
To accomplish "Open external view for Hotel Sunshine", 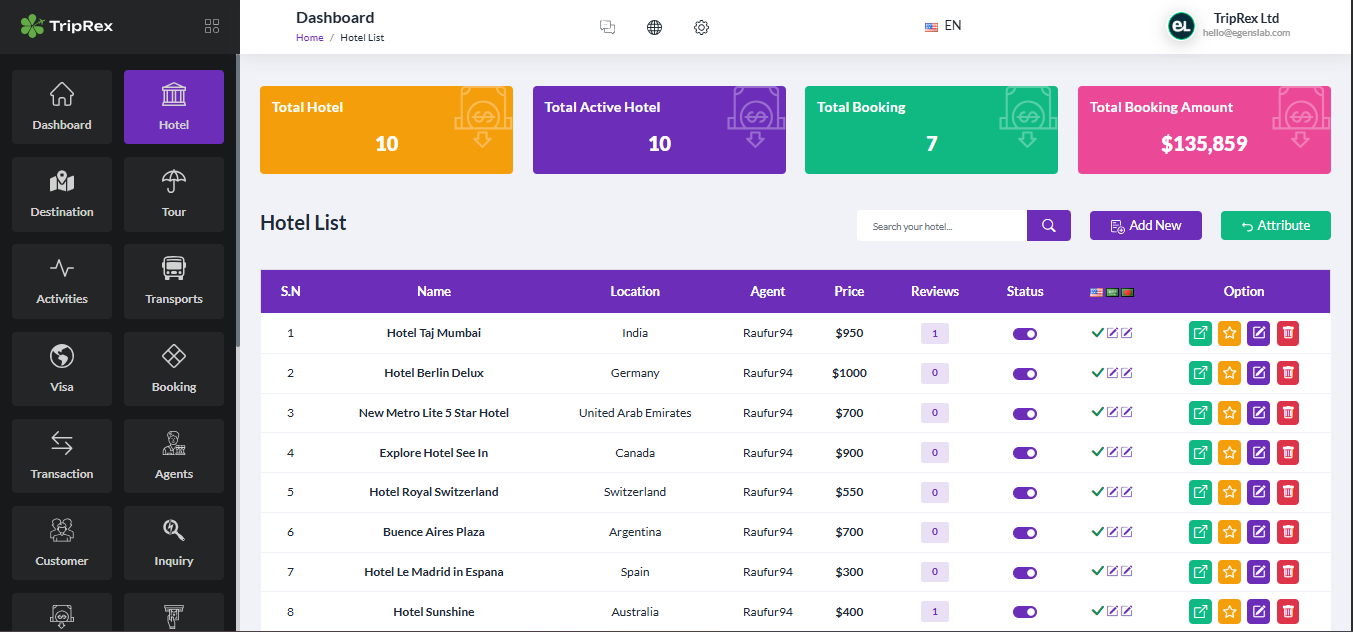I will click(x=1200, y=612).
